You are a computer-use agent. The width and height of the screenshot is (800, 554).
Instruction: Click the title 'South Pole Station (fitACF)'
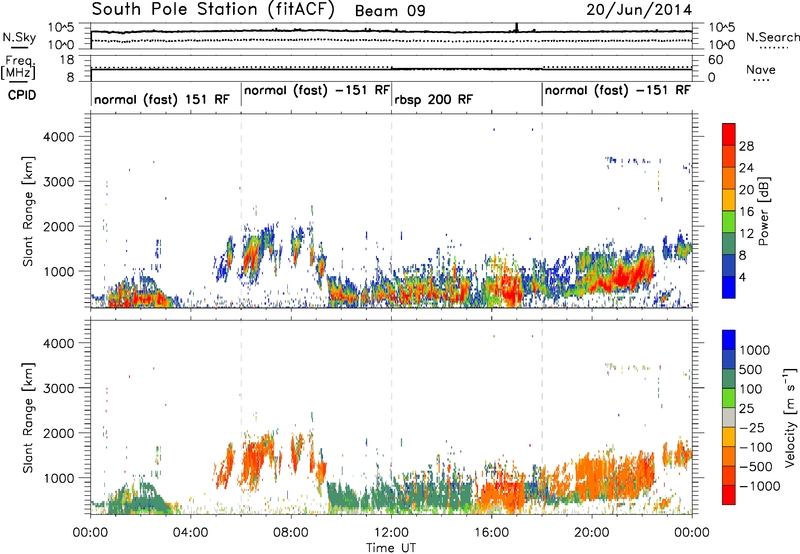pos(213,10)
